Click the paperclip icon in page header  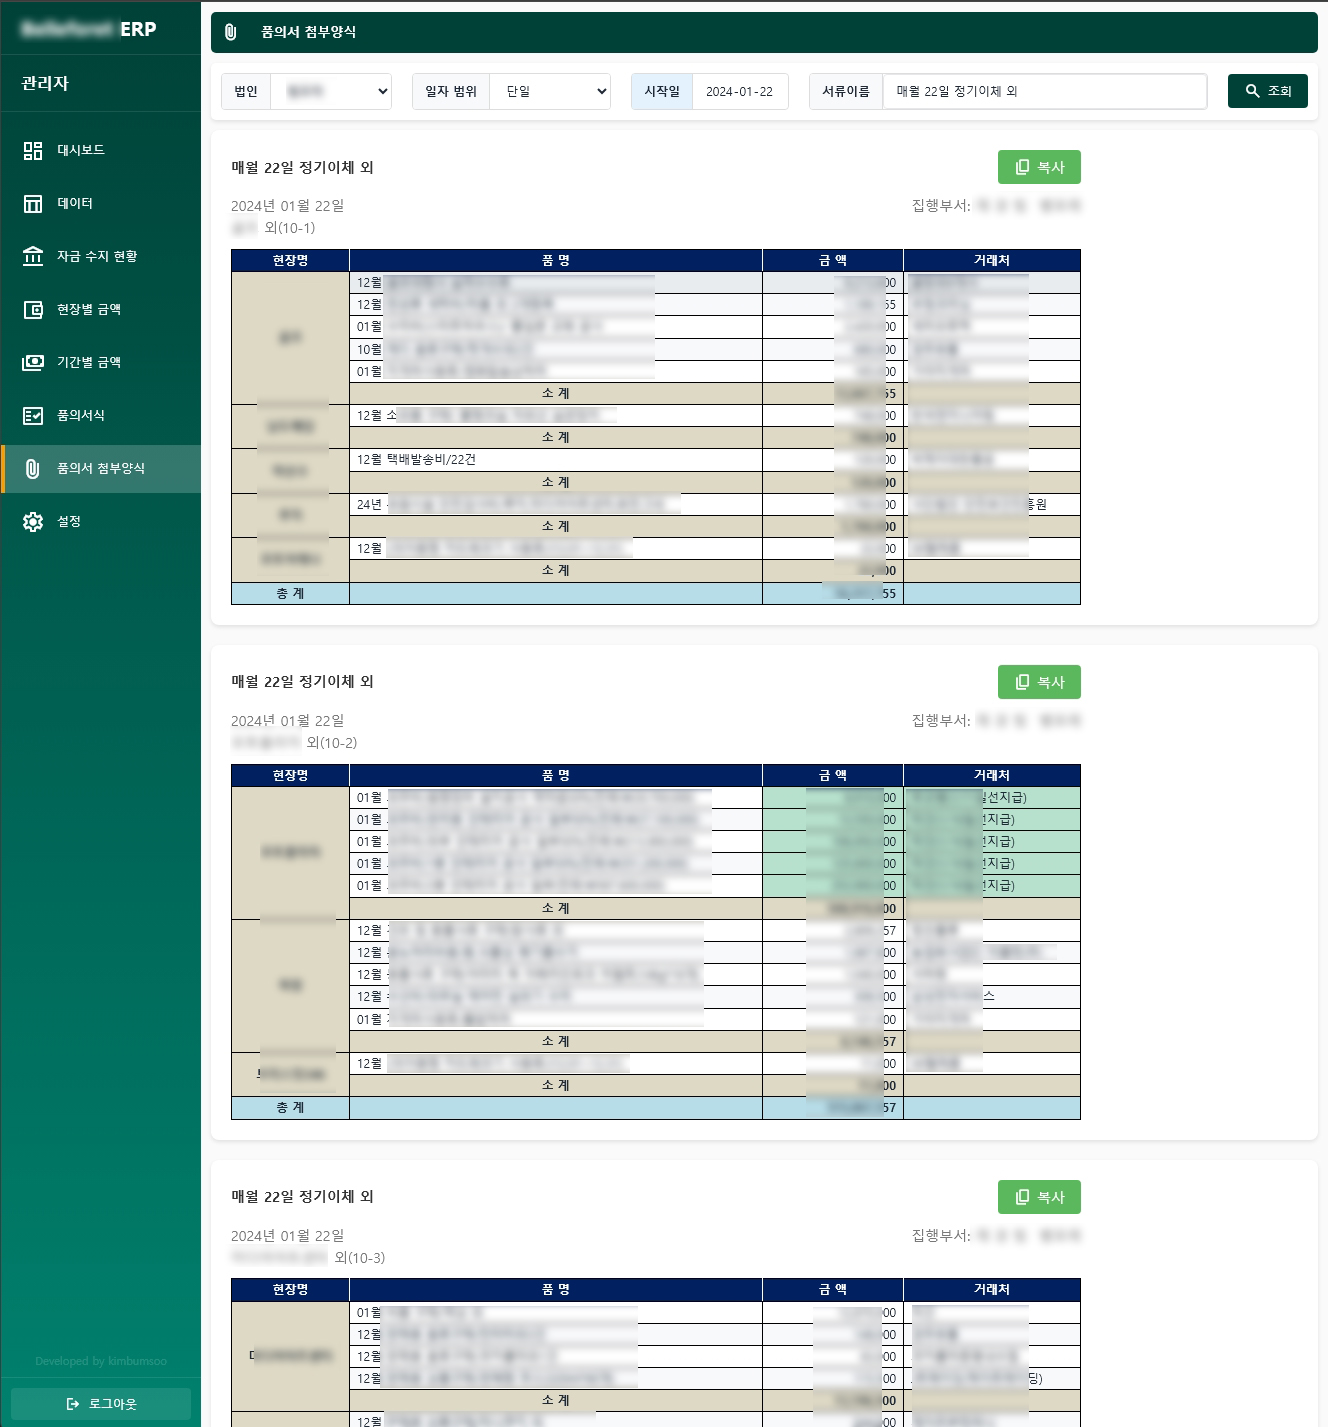click(x=230, y=32)
